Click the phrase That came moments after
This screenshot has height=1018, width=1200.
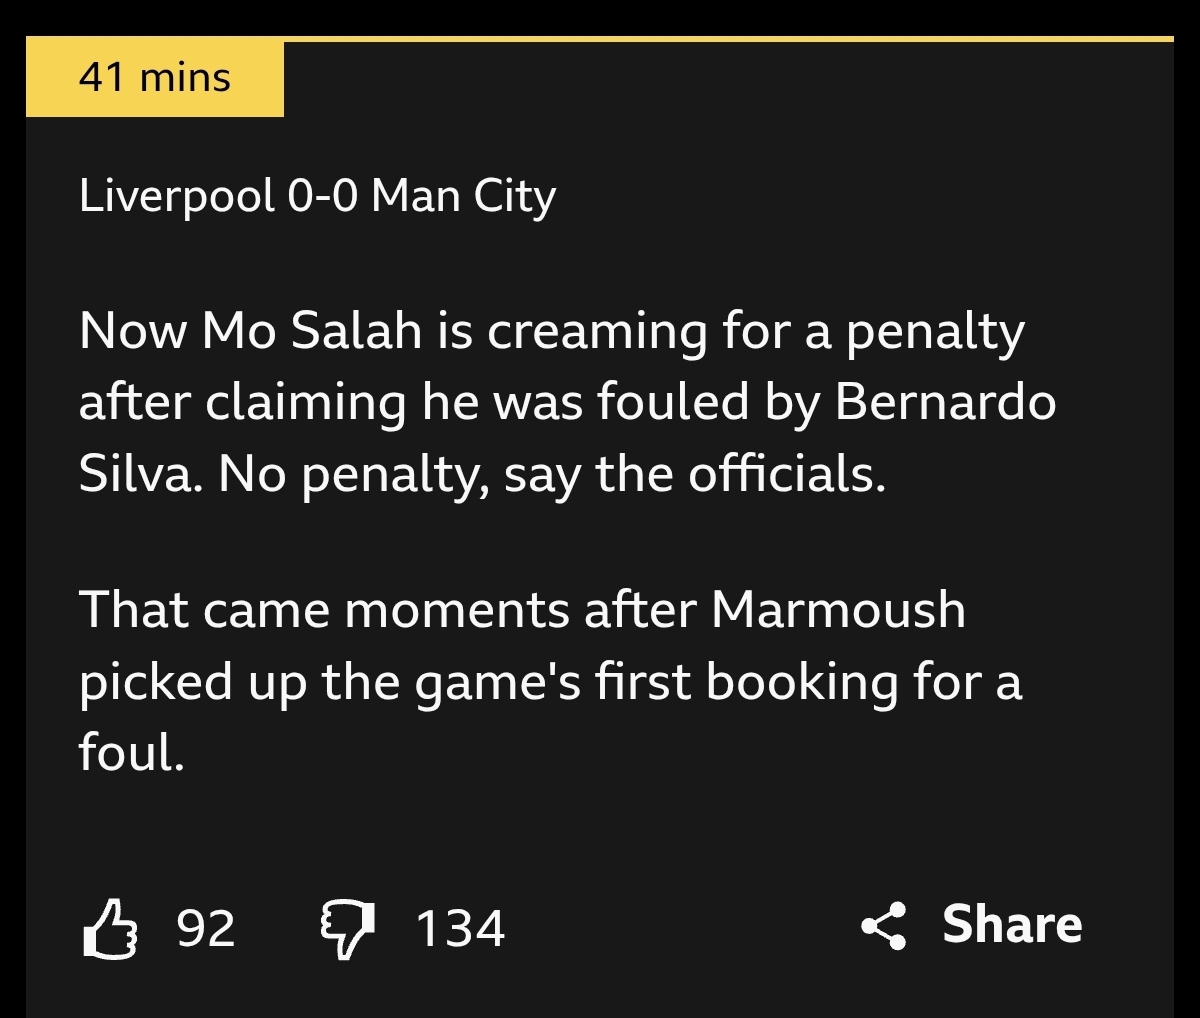click(386, 610)
